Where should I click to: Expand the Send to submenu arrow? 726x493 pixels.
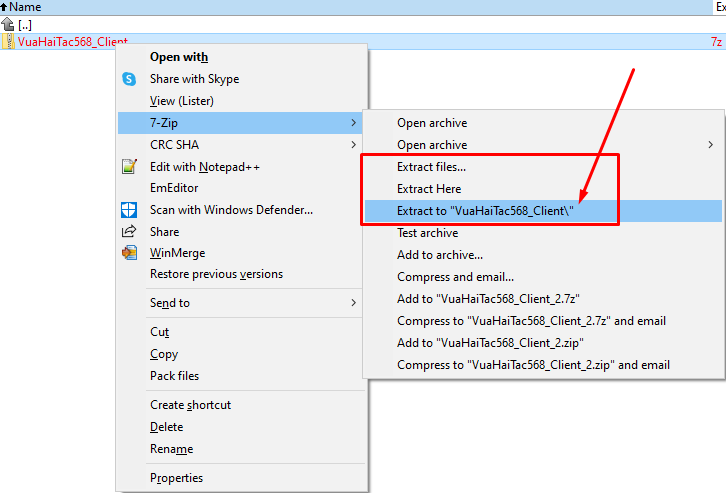pyautogui.click(x=353, y=303)
